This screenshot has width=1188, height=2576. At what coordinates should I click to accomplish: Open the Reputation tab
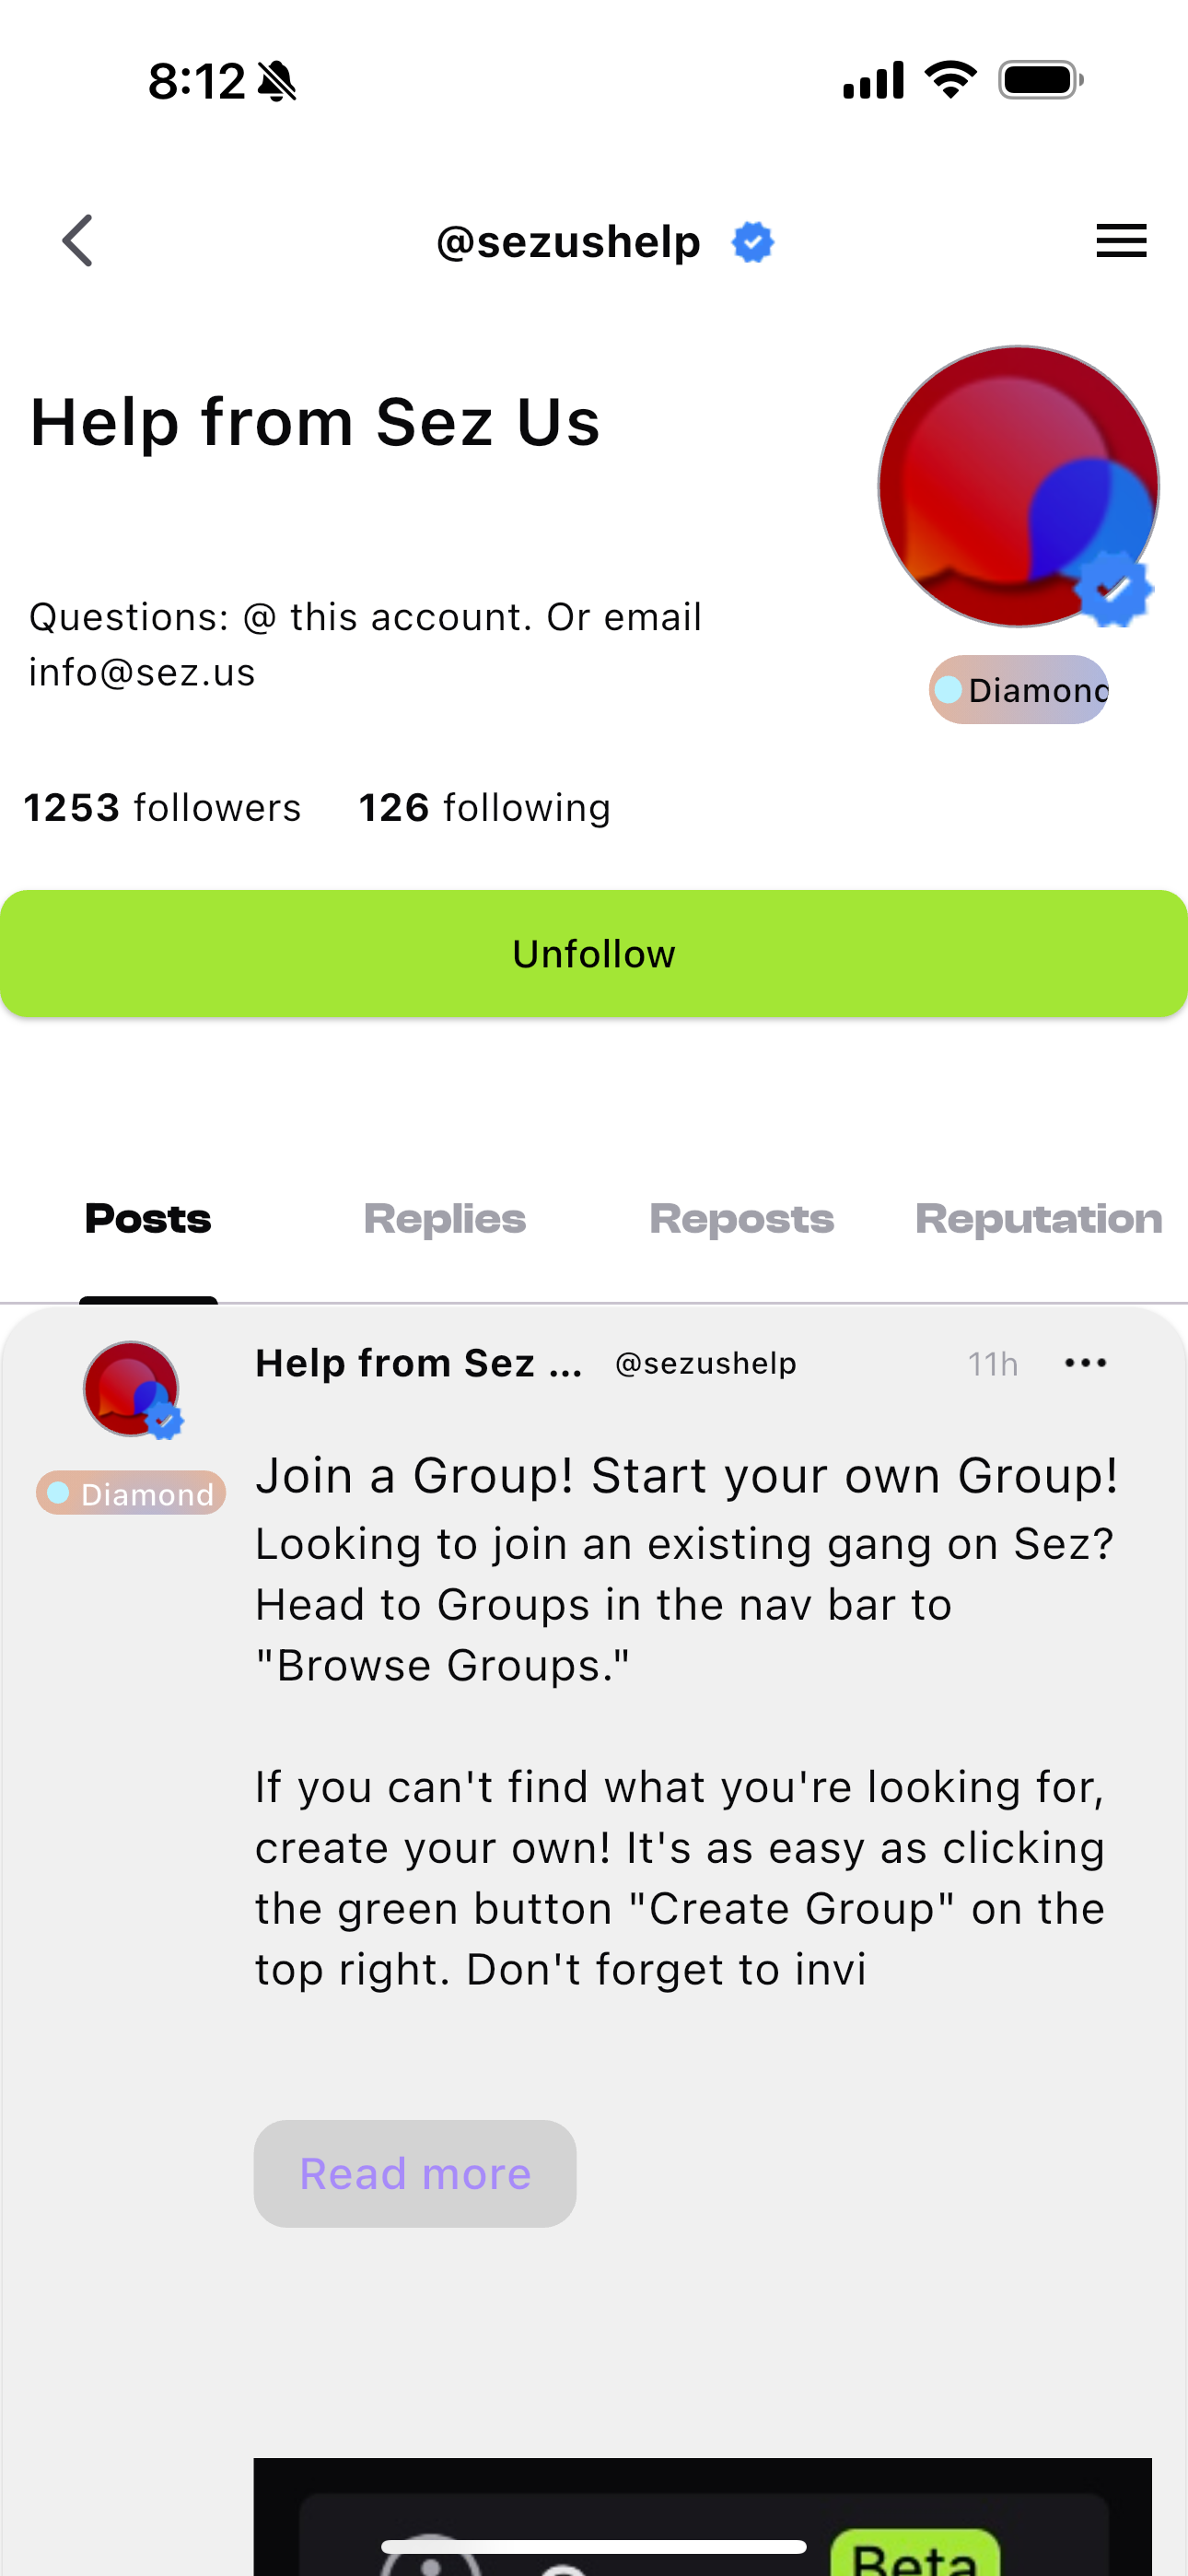pos(1039,1219)
